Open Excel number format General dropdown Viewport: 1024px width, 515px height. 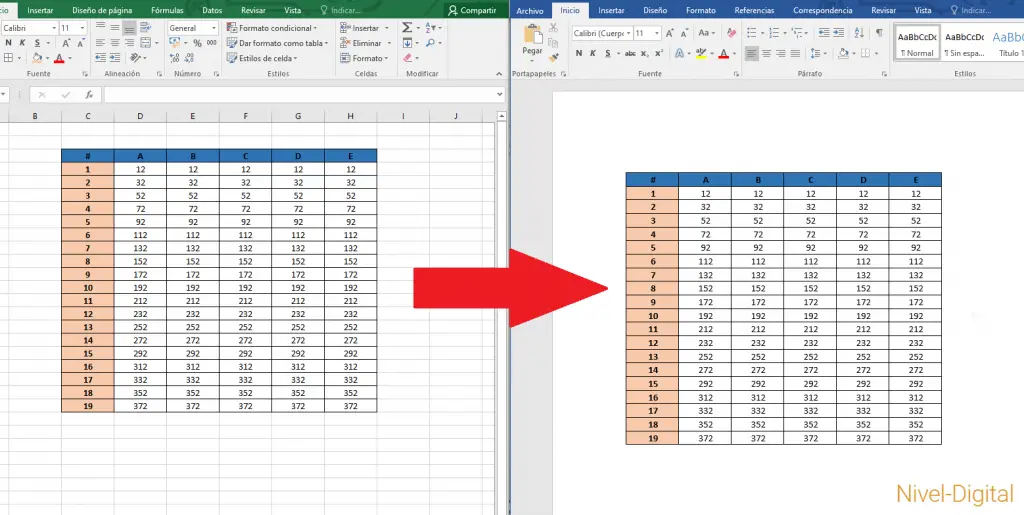[x=214, y=28]
